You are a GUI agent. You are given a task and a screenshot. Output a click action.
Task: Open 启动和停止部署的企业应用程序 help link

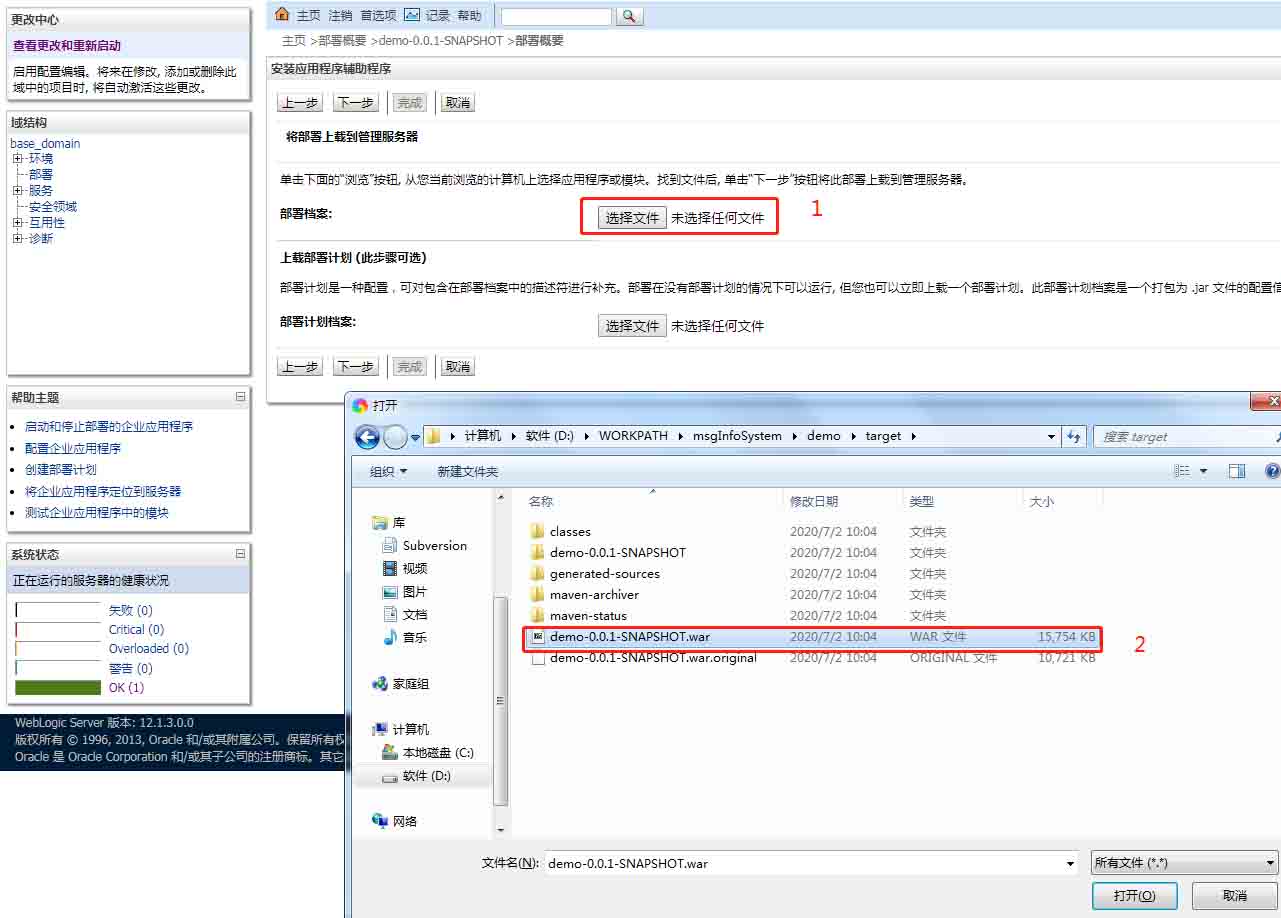(x=109, y=427)
